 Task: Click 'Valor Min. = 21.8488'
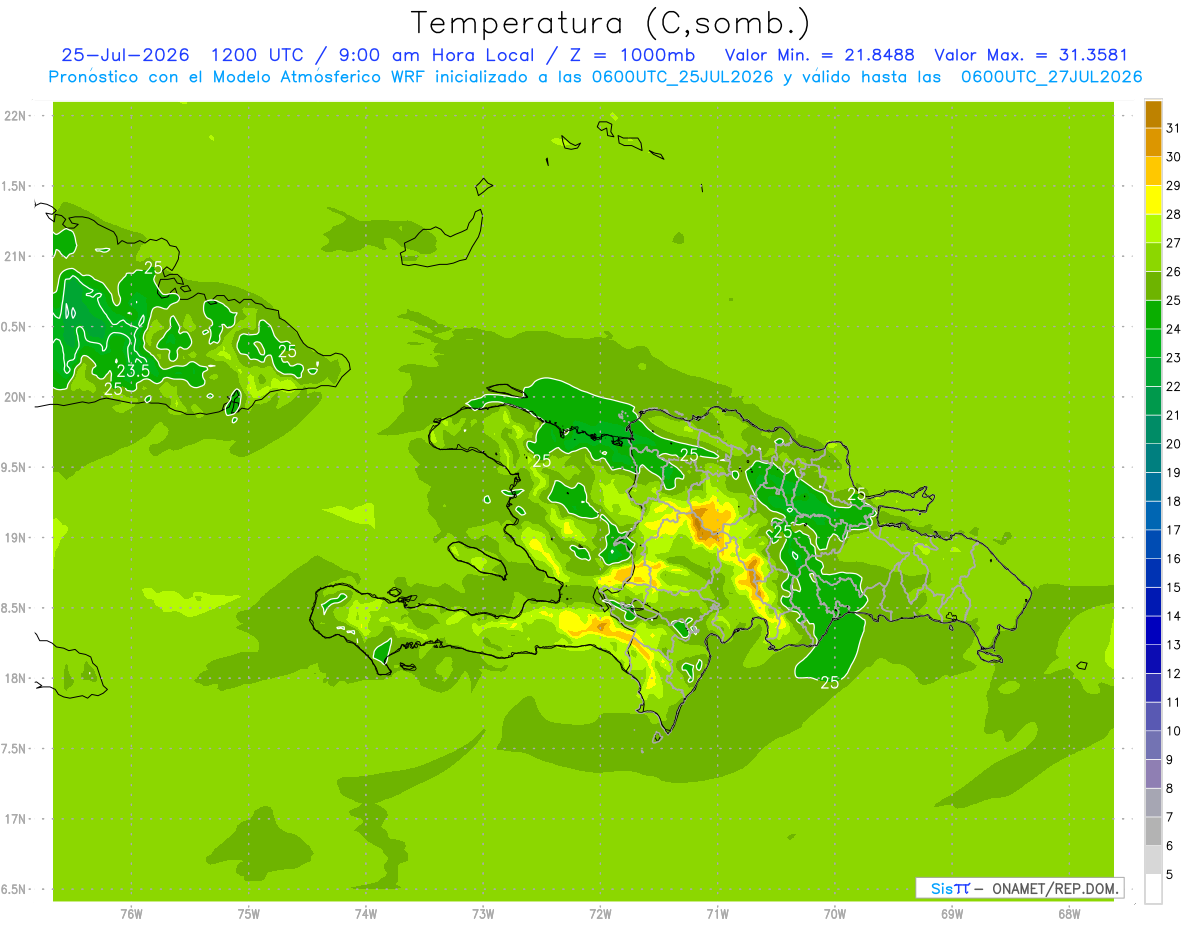[820, 56]
